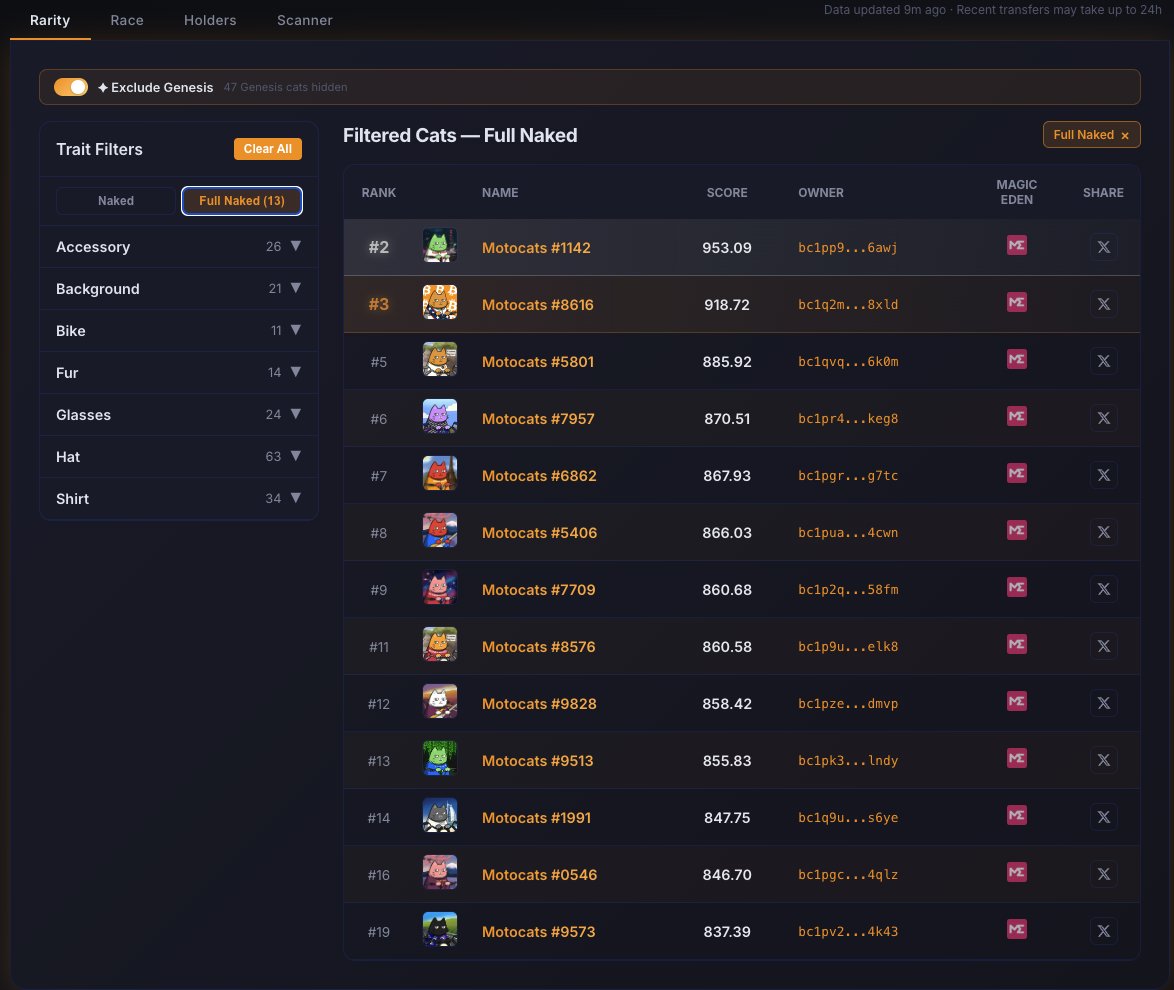Open owner address bc1pv2...4k43

tap(848, 932)
